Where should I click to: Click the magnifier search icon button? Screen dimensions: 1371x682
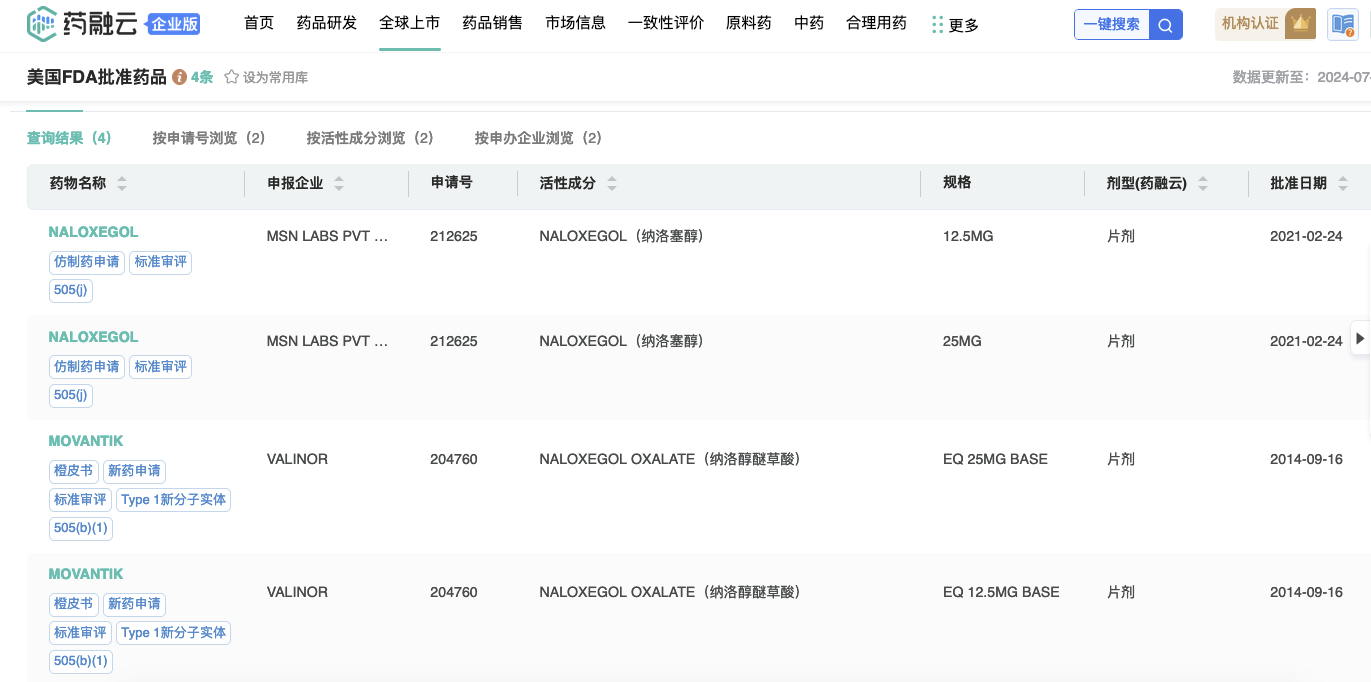1166,25
